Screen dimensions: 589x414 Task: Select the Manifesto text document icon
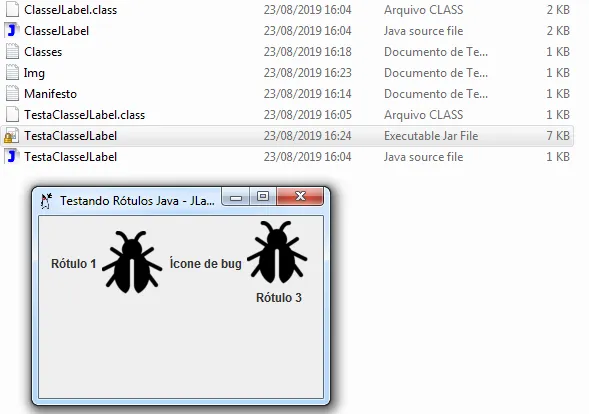(x=12, y=94)
